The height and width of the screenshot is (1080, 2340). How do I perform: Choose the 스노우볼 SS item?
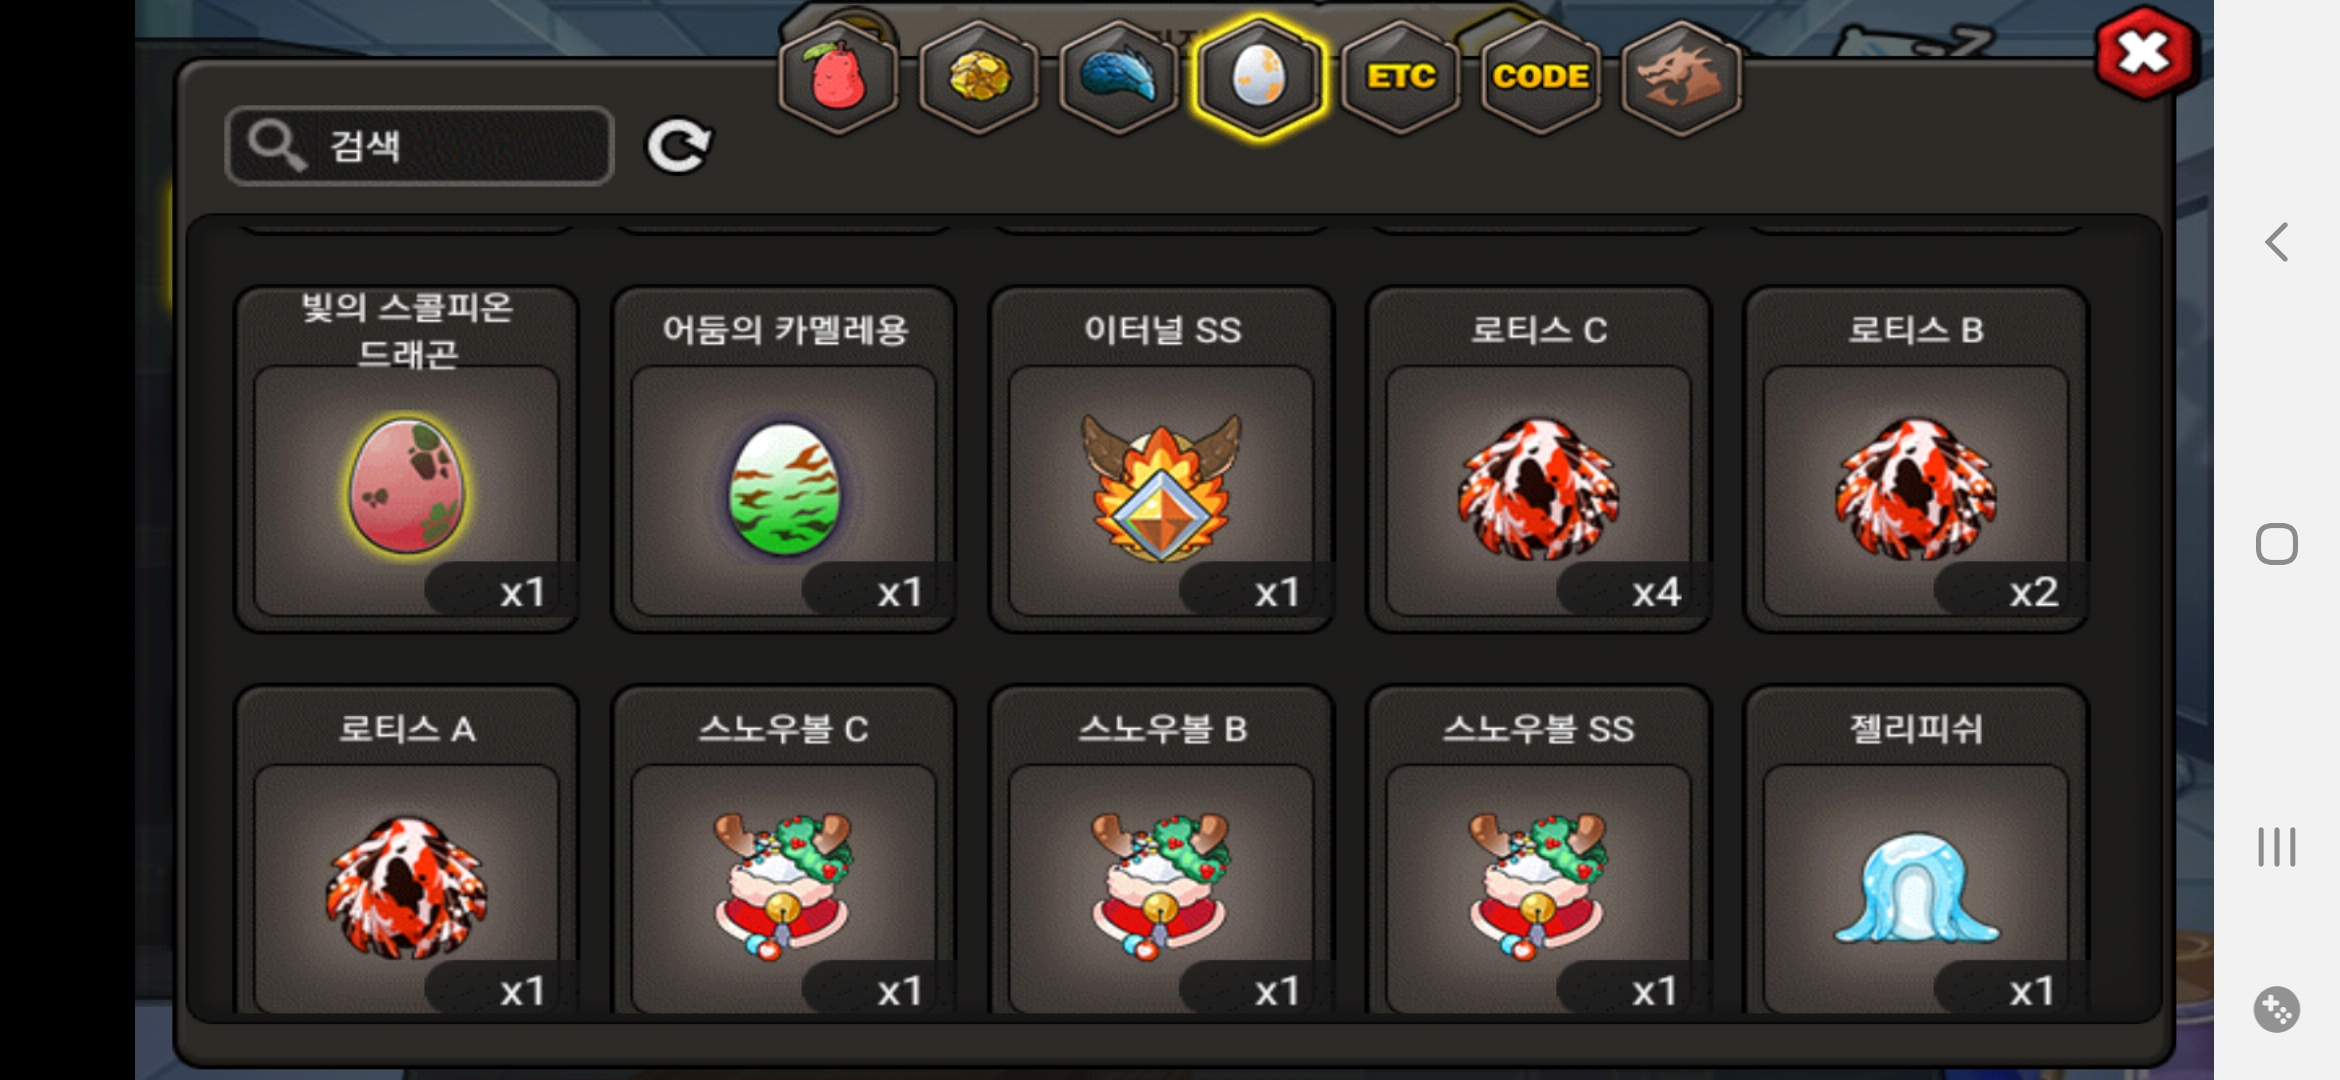point(1539,850)
